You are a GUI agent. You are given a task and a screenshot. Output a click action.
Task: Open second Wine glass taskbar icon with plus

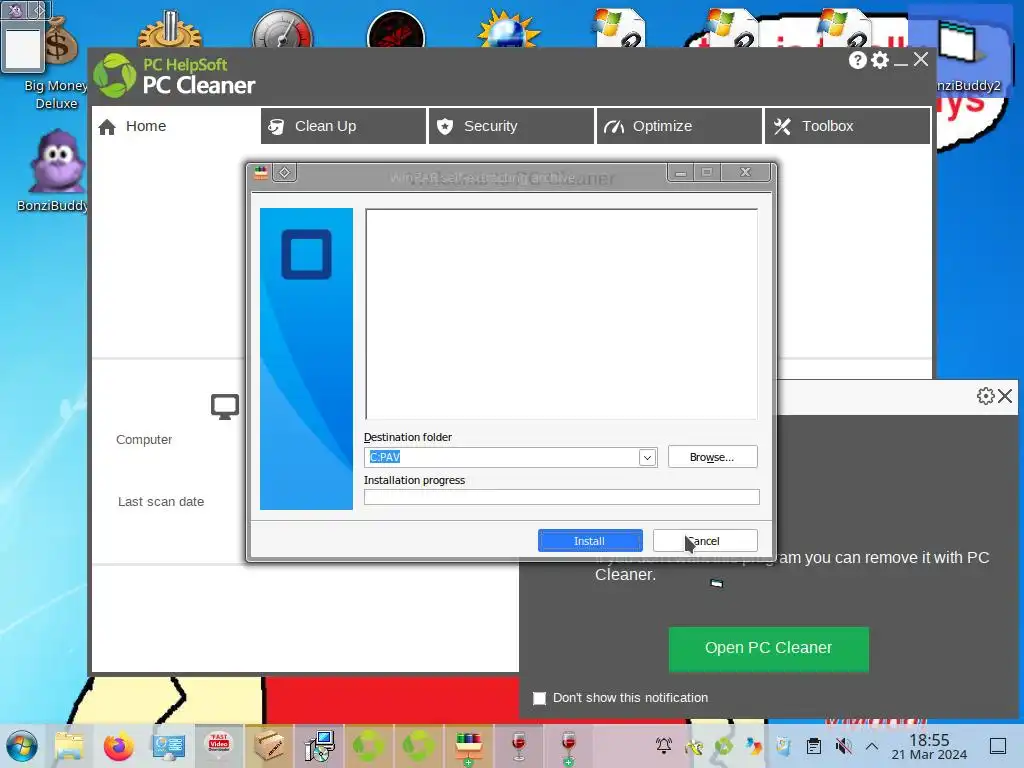tap(569, 747)
